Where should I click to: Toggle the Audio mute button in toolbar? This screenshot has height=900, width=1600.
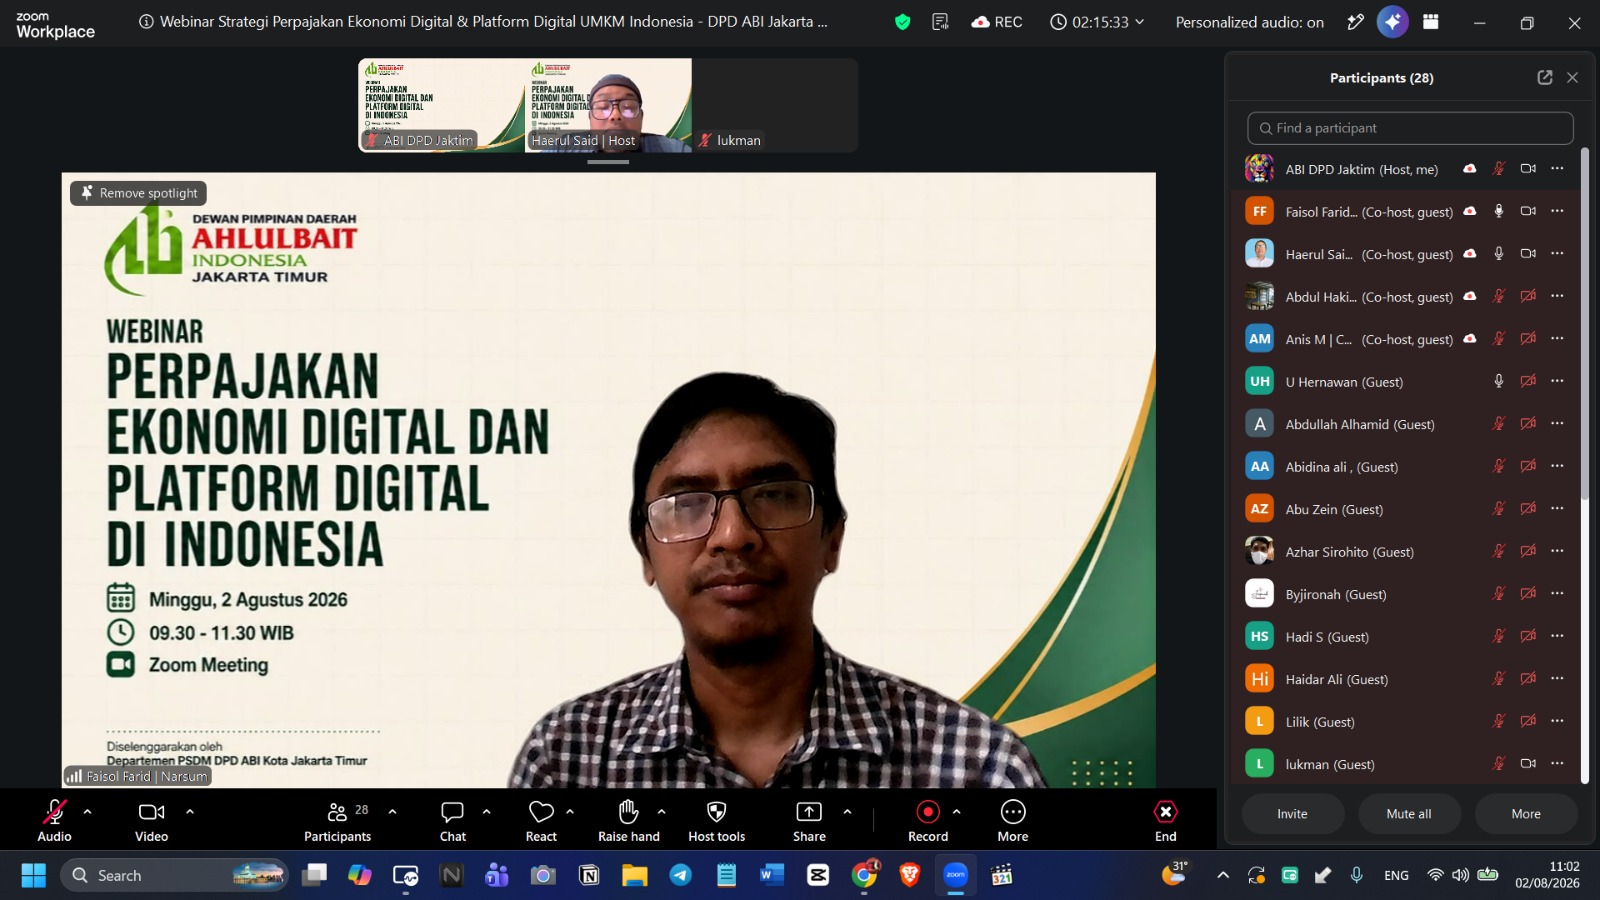[x=55, y=821]
